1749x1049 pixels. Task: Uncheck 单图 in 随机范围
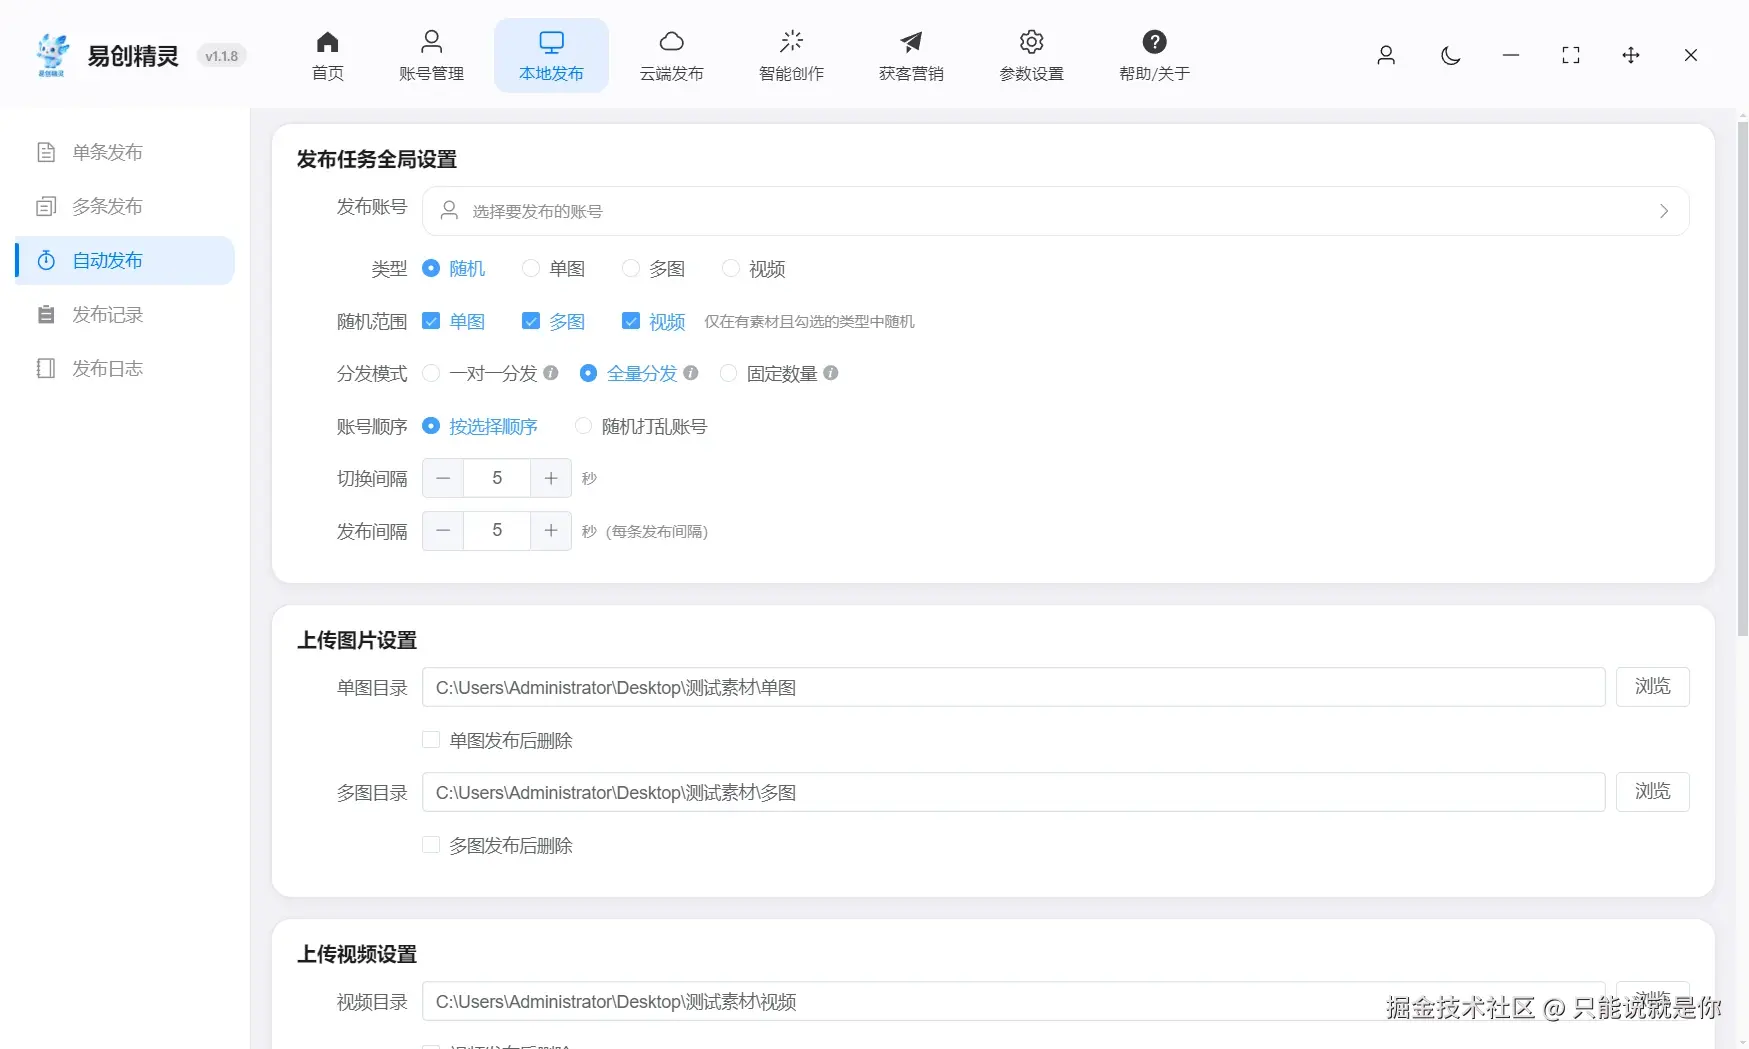[x=431, y=321]
